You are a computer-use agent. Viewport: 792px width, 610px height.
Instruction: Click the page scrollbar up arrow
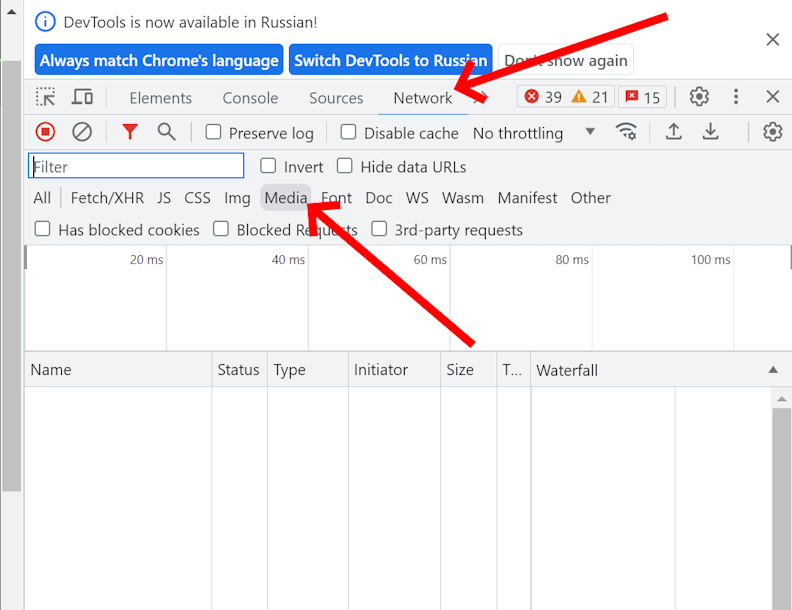pos(12,11)
